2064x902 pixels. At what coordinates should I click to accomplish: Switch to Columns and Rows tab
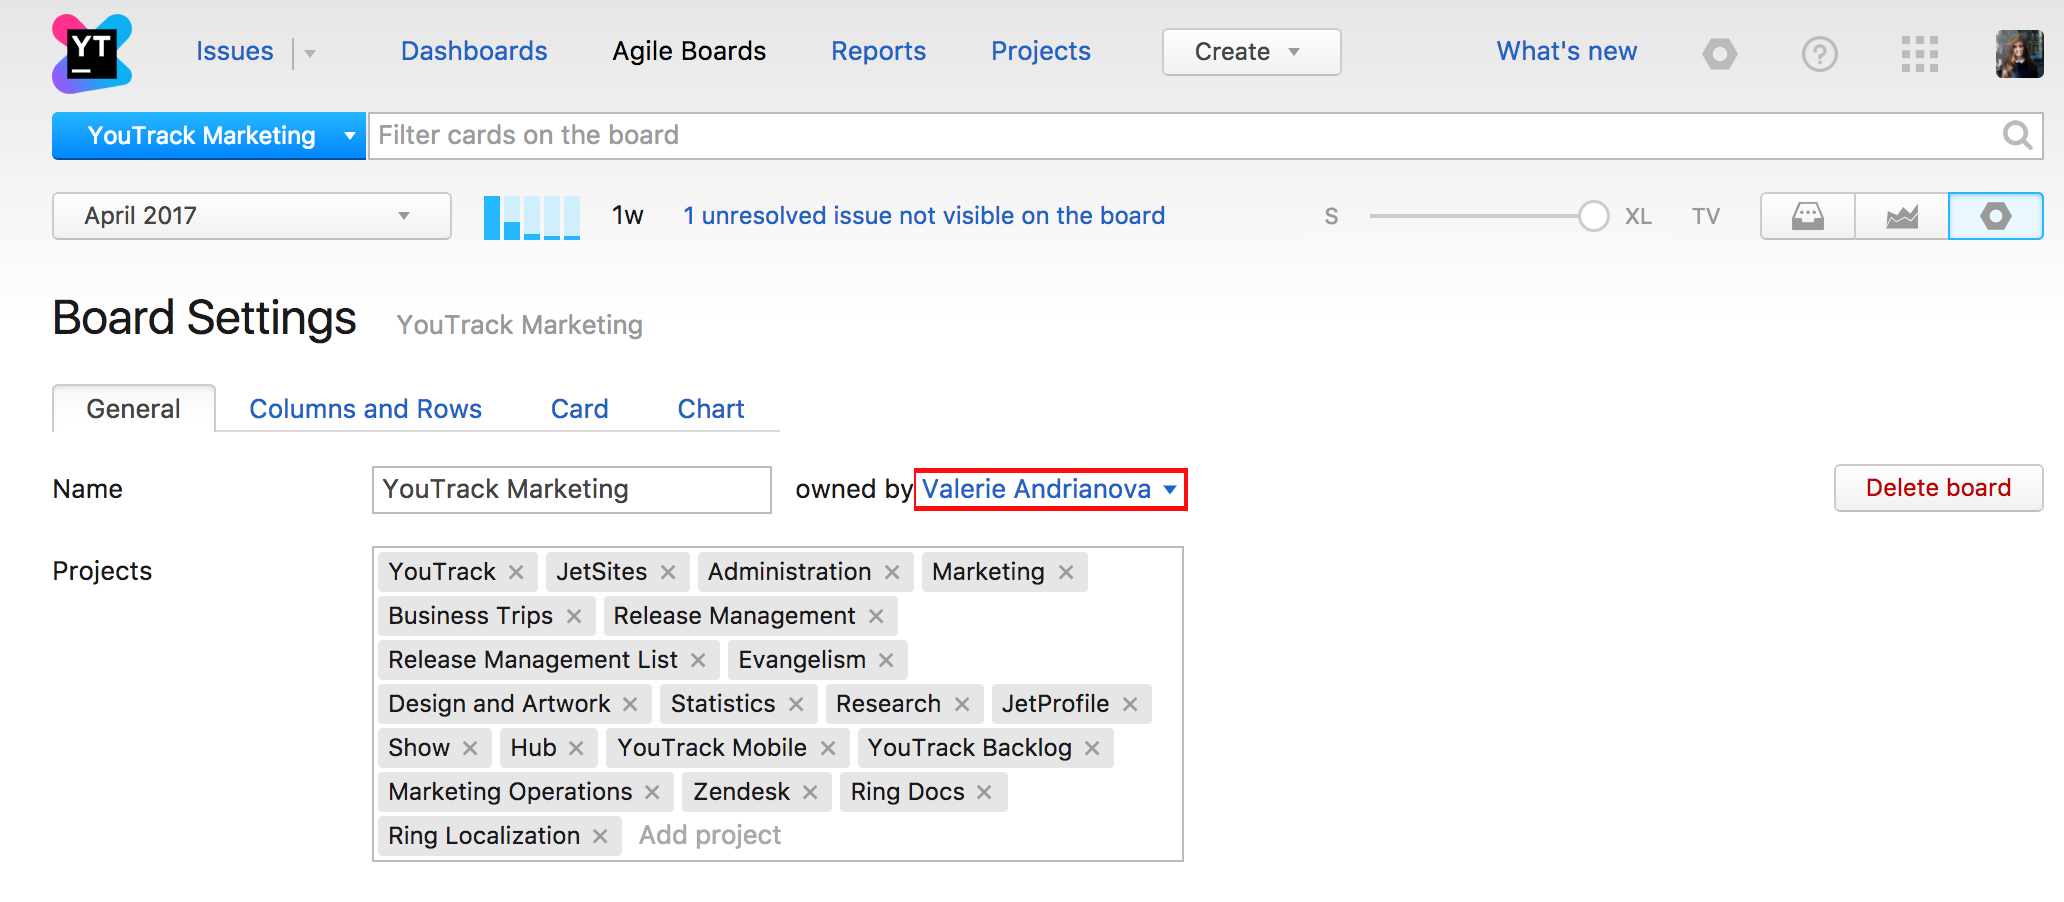pos(366,409)
